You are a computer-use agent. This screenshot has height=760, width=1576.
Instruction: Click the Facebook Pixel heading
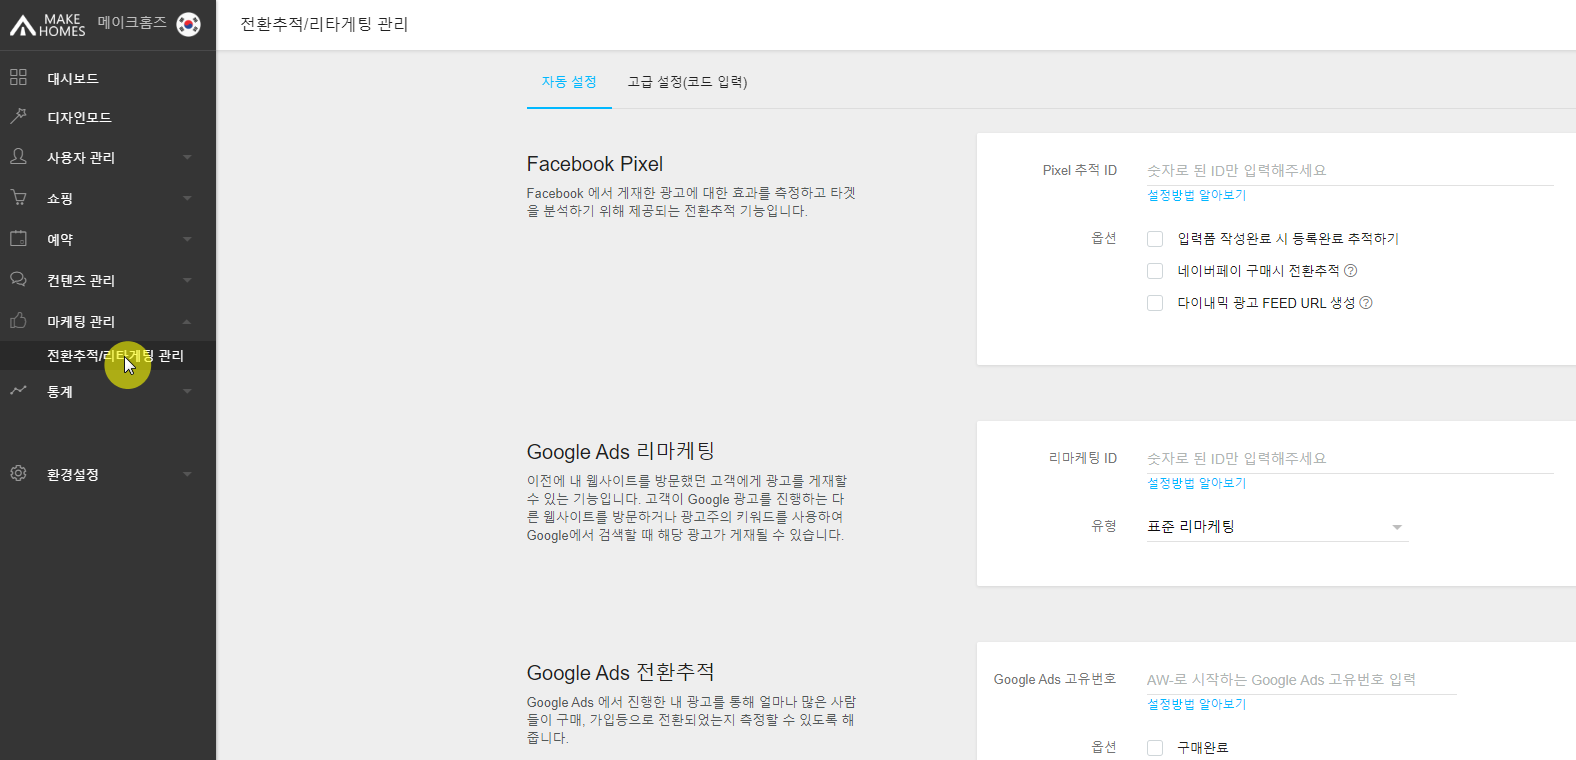(595, 164)
